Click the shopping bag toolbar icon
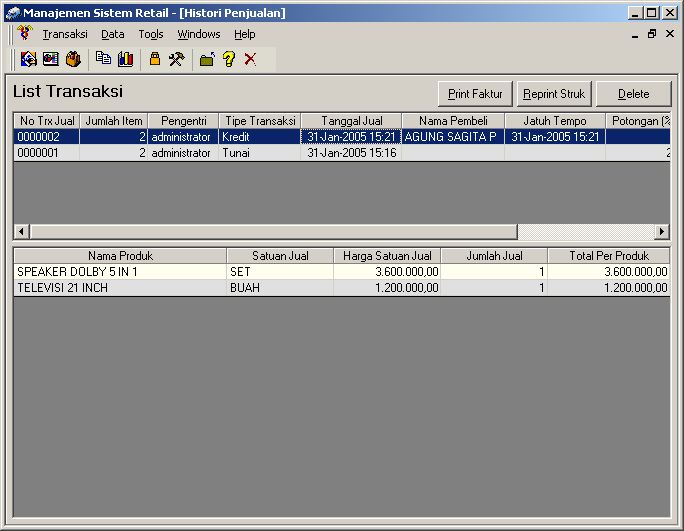This screenshot has width=684, height=531. point(72,59)
